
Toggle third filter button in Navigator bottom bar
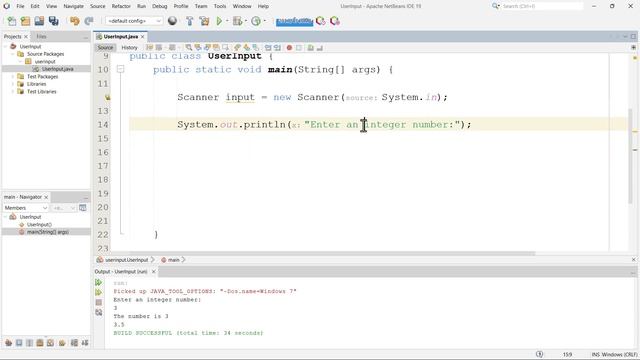click(29, 343)
